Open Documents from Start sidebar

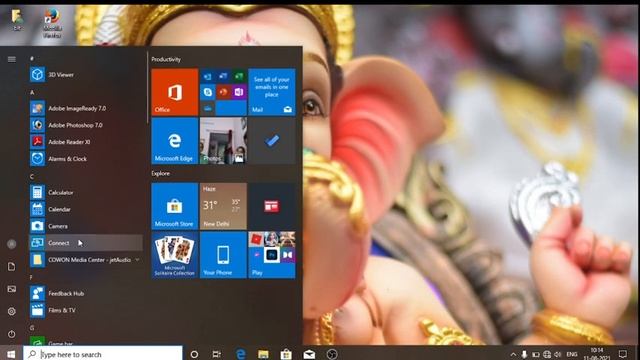tap(11, 267)
